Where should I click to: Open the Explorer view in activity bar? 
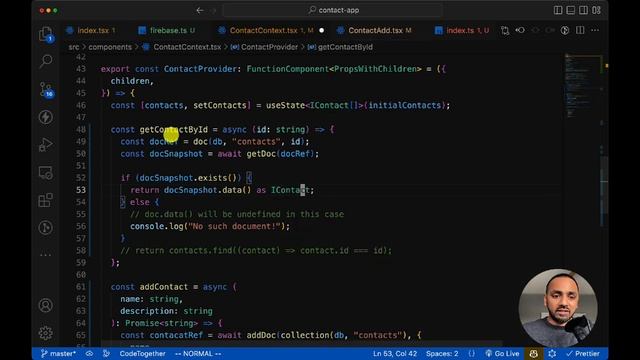click(x=46, y=34)
